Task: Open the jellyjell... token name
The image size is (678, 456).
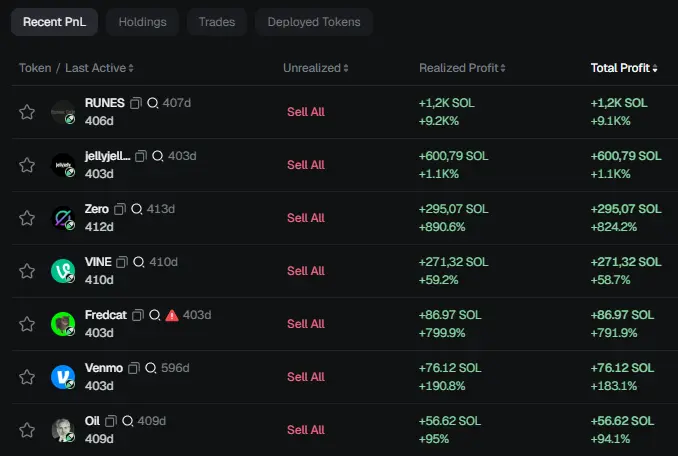Action: coord(107,156)
